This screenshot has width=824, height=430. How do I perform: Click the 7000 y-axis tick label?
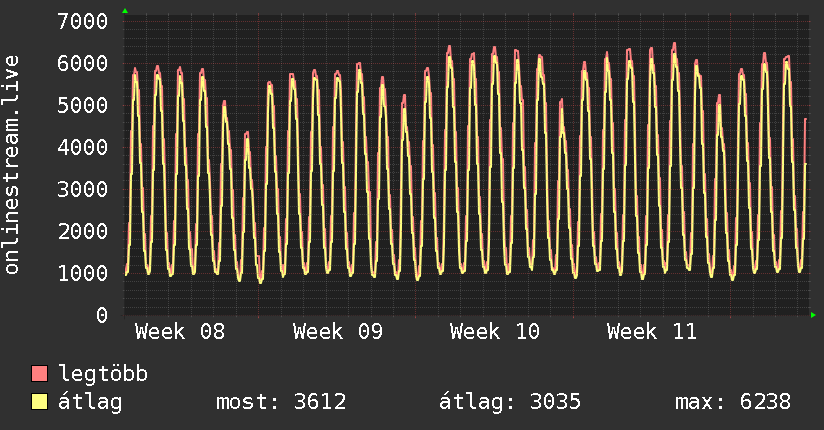point(83,21)
